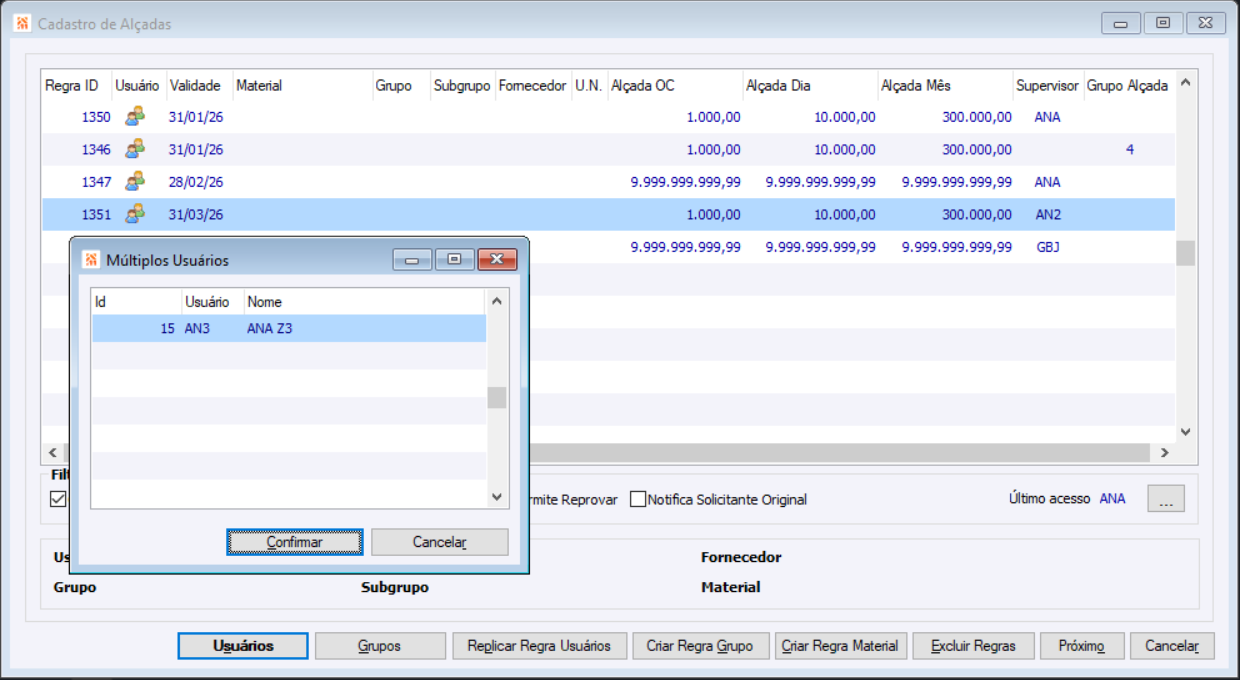Click the user icon in row 1347
The height and width of the screenshot is (680, 1240).
pyautogui.click(x=134, y=182)
